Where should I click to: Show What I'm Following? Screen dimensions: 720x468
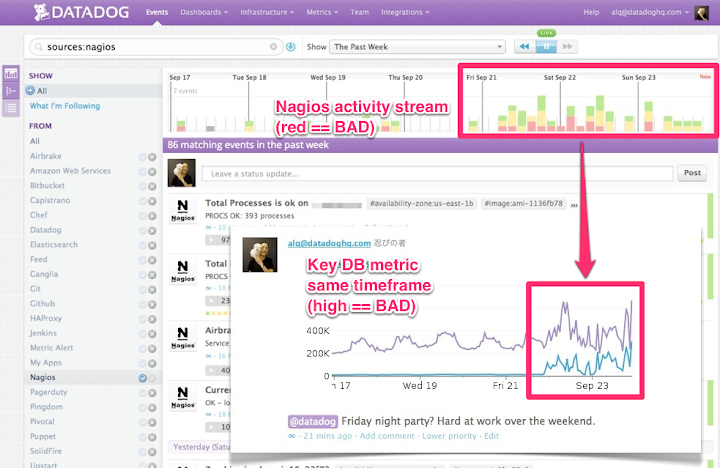coord(65,106)
